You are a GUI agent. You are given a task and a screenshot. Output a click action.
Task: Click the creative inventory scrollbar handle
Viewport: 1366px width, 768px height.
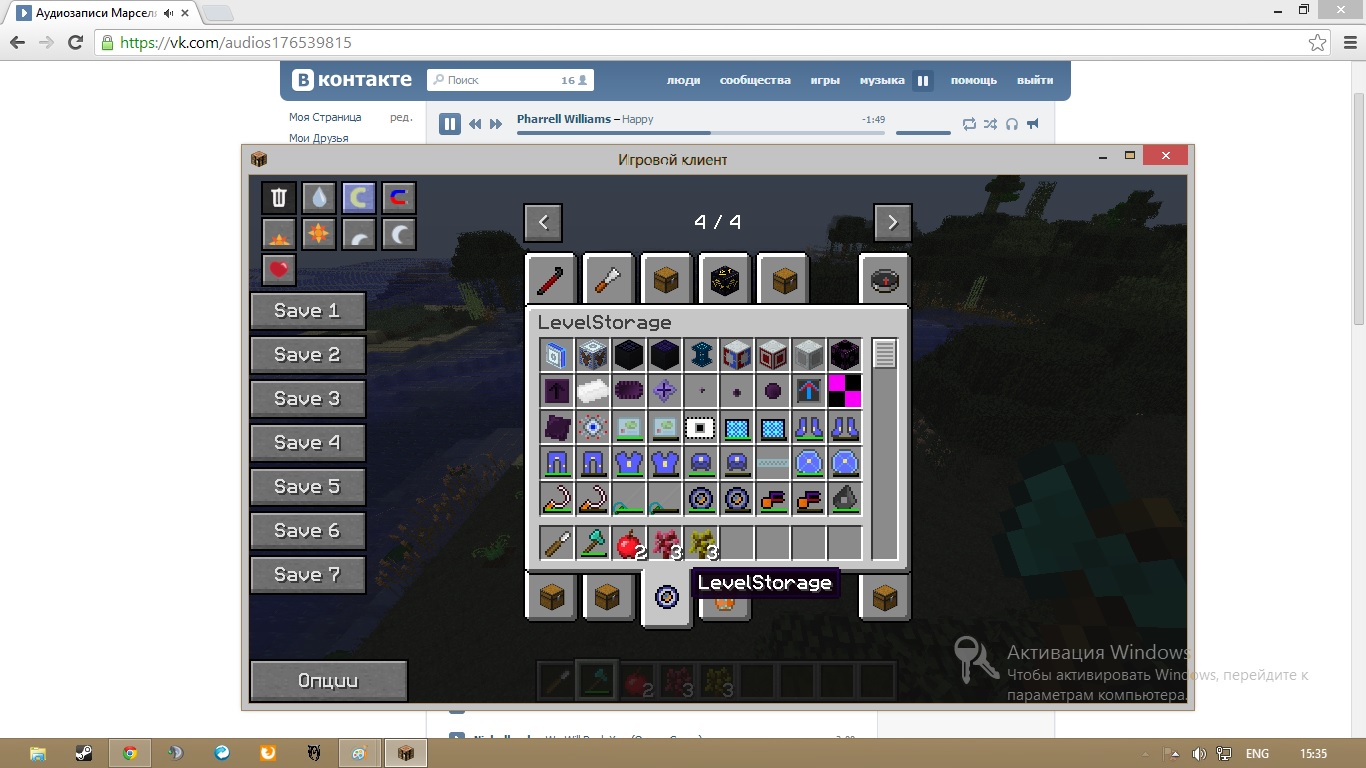pos(885,354)
